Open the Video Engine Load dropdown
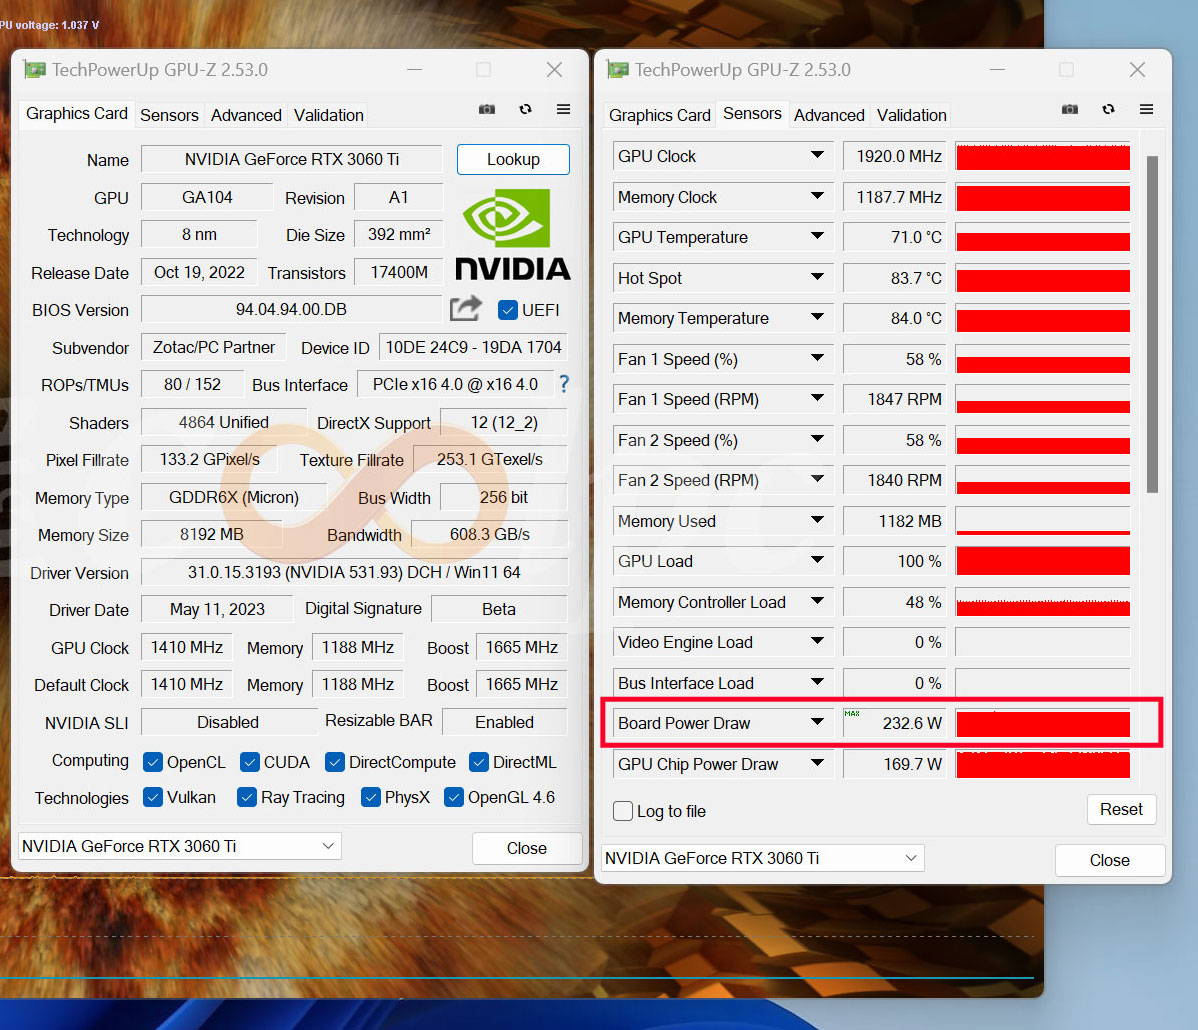The height and width of the screenshot is (1030, 1198). (817, 641)
